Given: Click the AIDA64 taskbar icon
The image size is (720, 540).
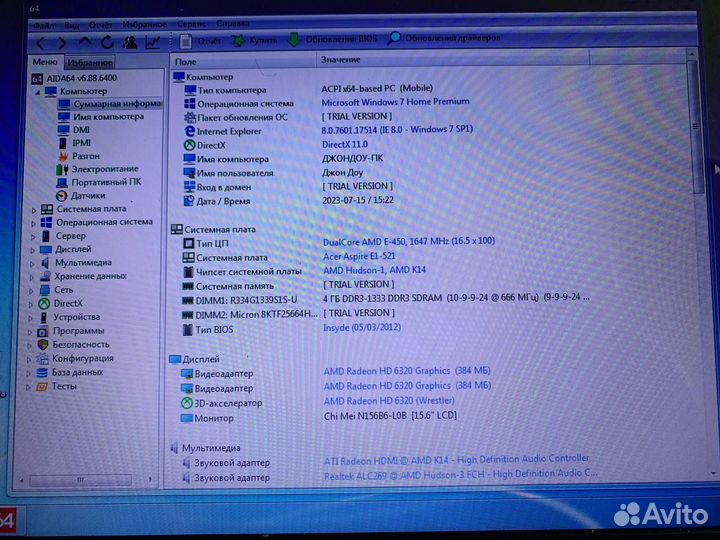Looking at the screenshot, I should click(8, 521).
